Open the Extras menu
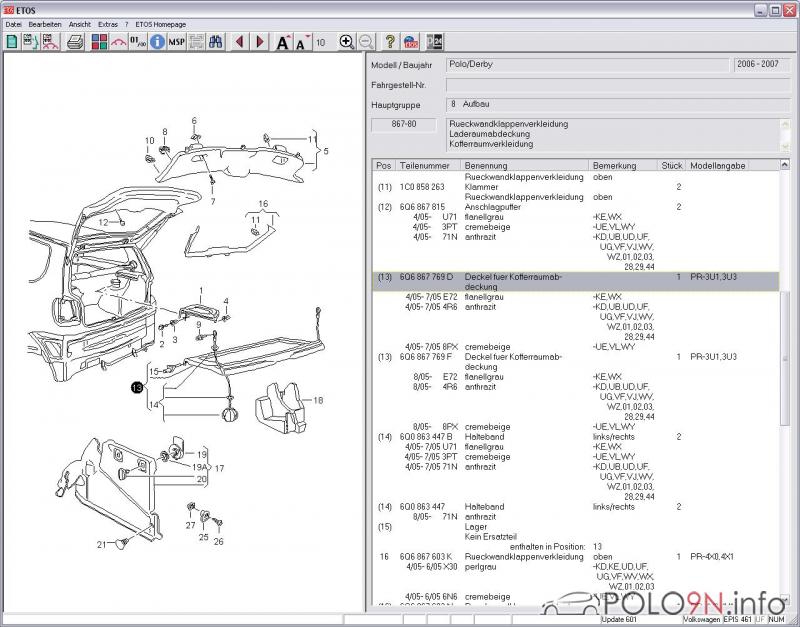 click(x=108, y=24)
